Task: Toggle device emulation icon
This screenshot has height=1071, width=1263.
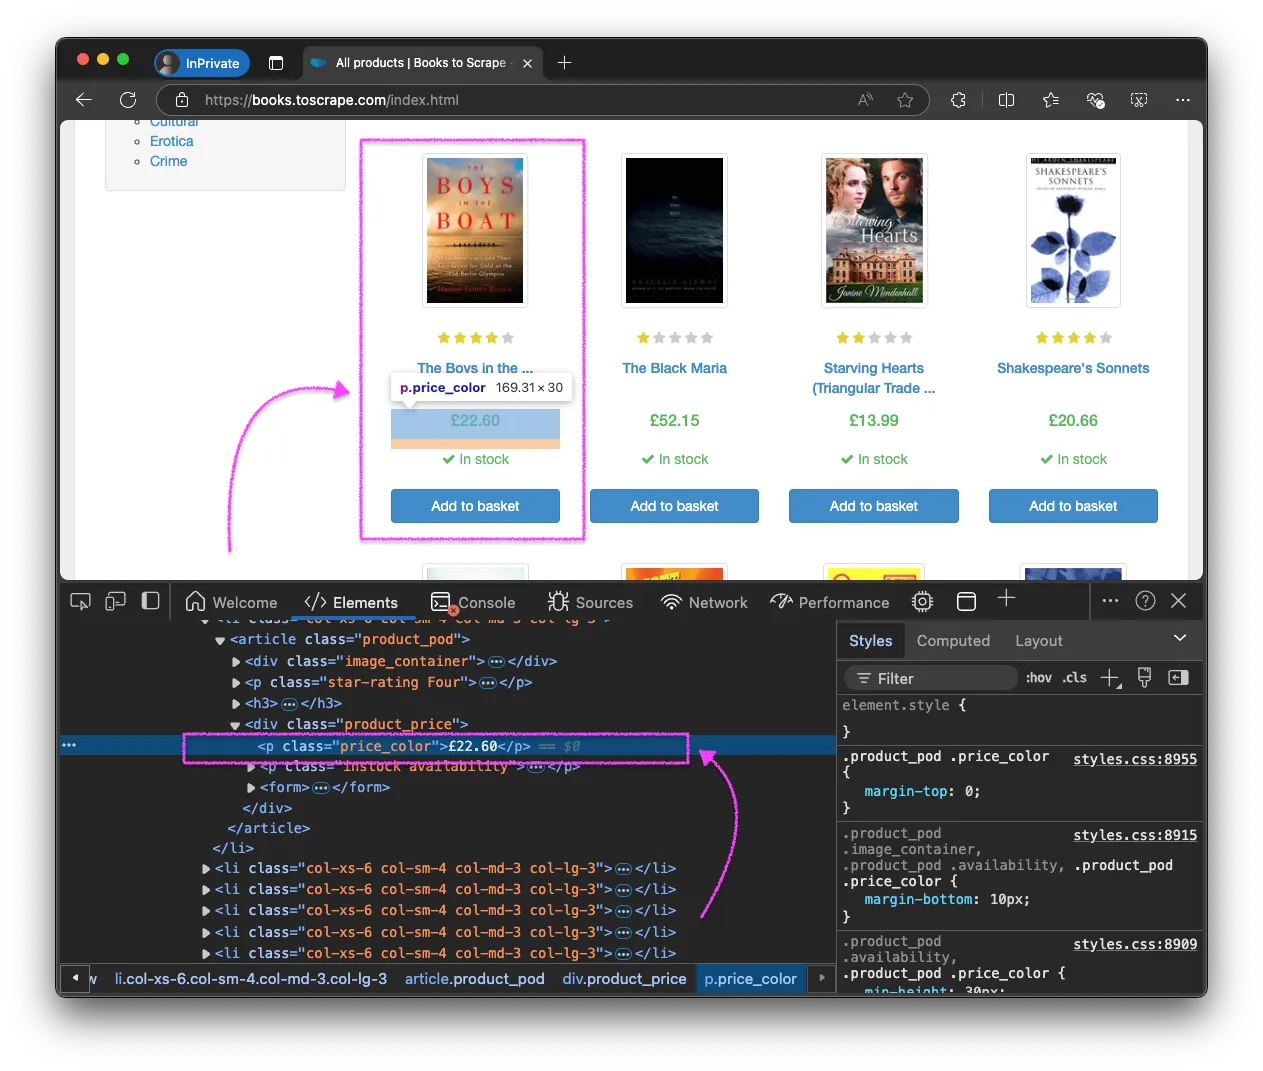Action: point(115,601)
